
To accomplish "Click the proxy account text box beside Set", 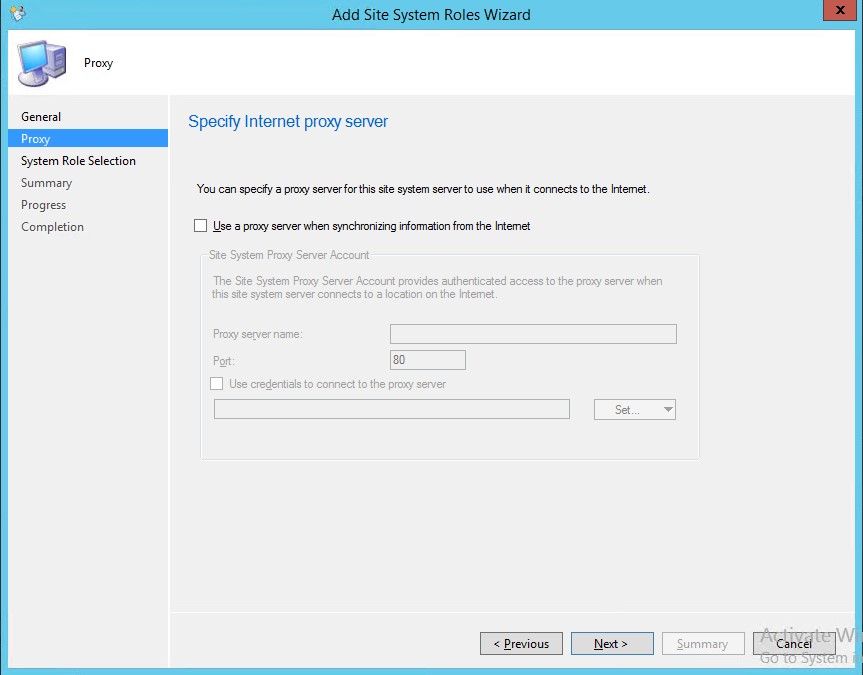I will tap(391, 409).
